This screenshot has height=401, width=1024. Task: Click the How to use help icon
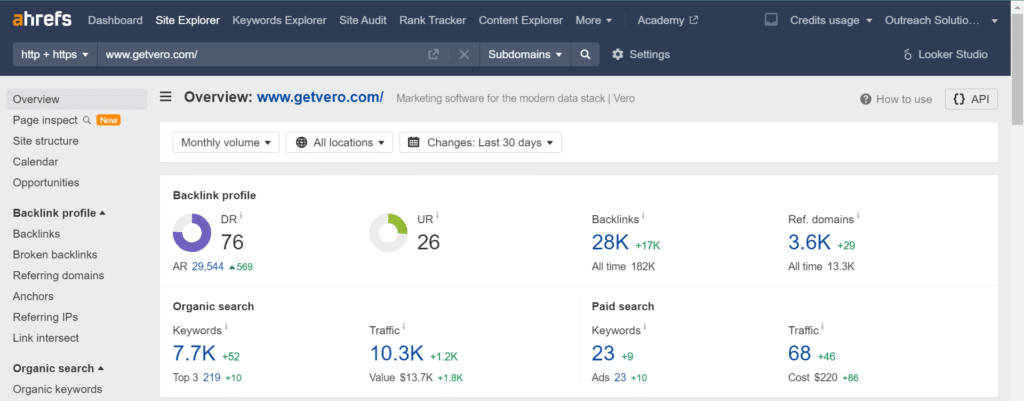pyautogui.click(x=866, y=99)
